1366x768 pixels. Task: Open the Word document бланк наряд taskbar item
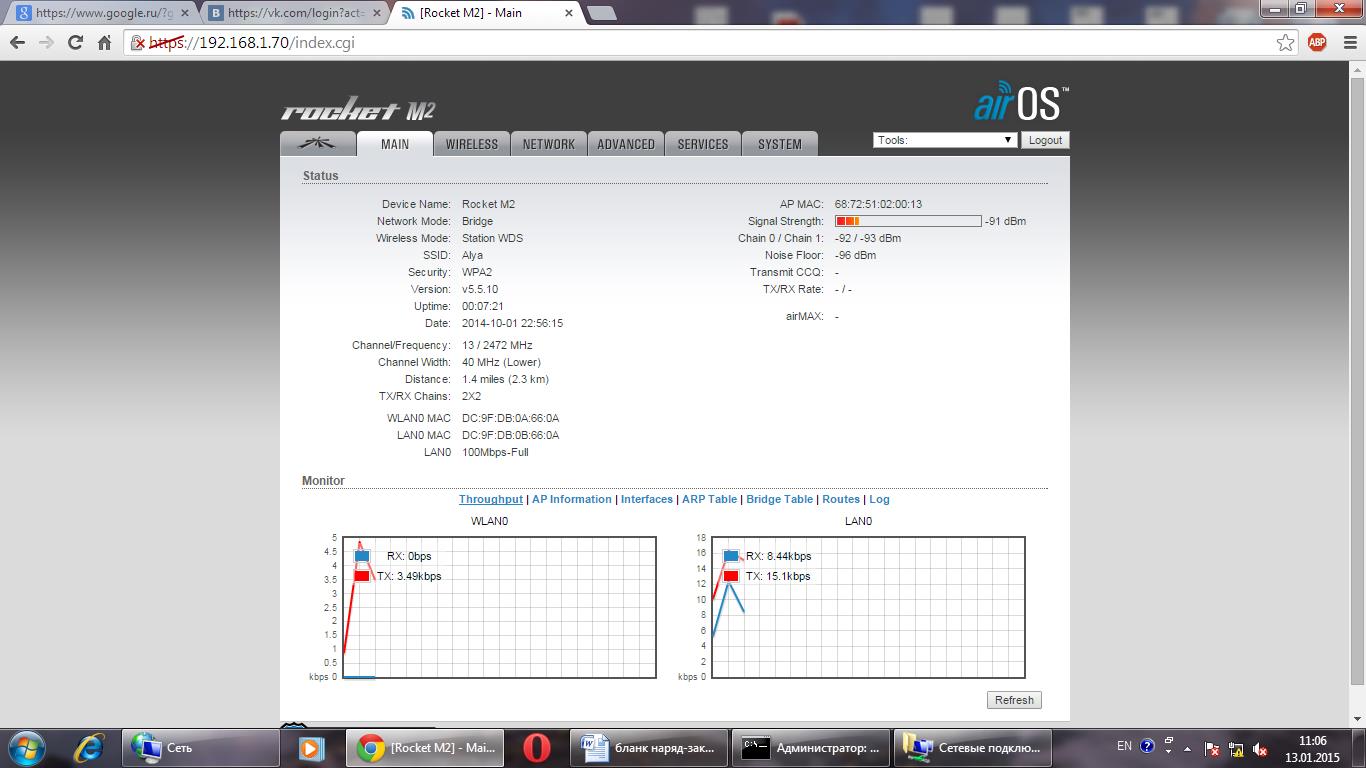650,747
